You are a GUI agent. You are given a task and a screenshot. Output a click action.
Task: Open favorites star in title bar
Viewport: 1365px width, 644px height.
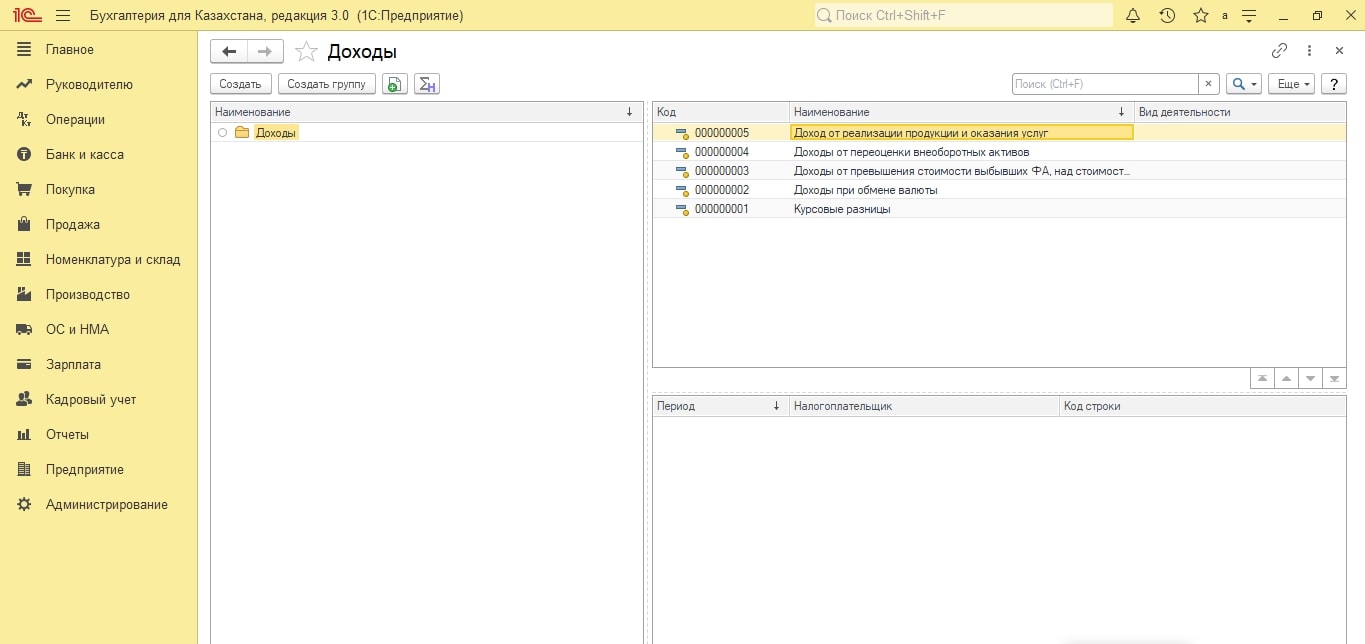(x=1200, y=16)
